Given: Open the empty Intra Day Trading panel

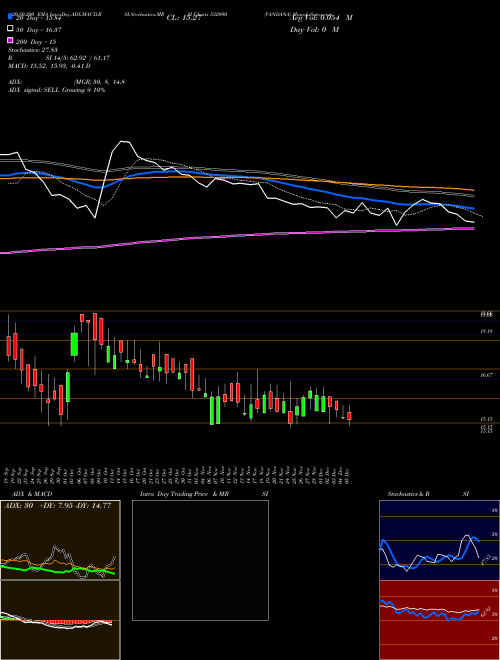Looking at the screenshot, I should point(200,560).
